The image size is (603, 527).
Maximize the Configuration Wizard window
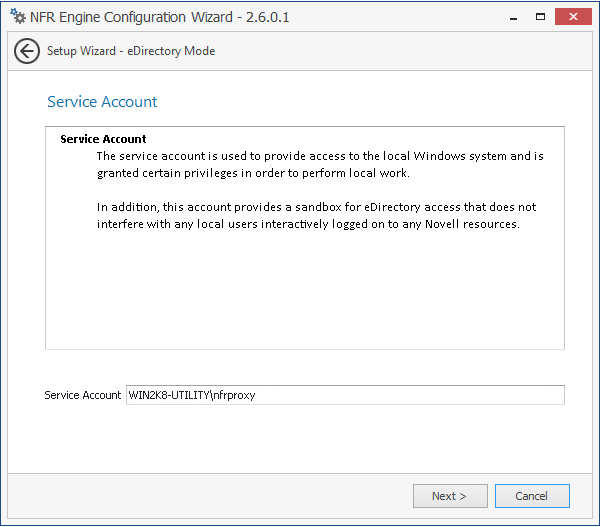(x=540, y=17)
